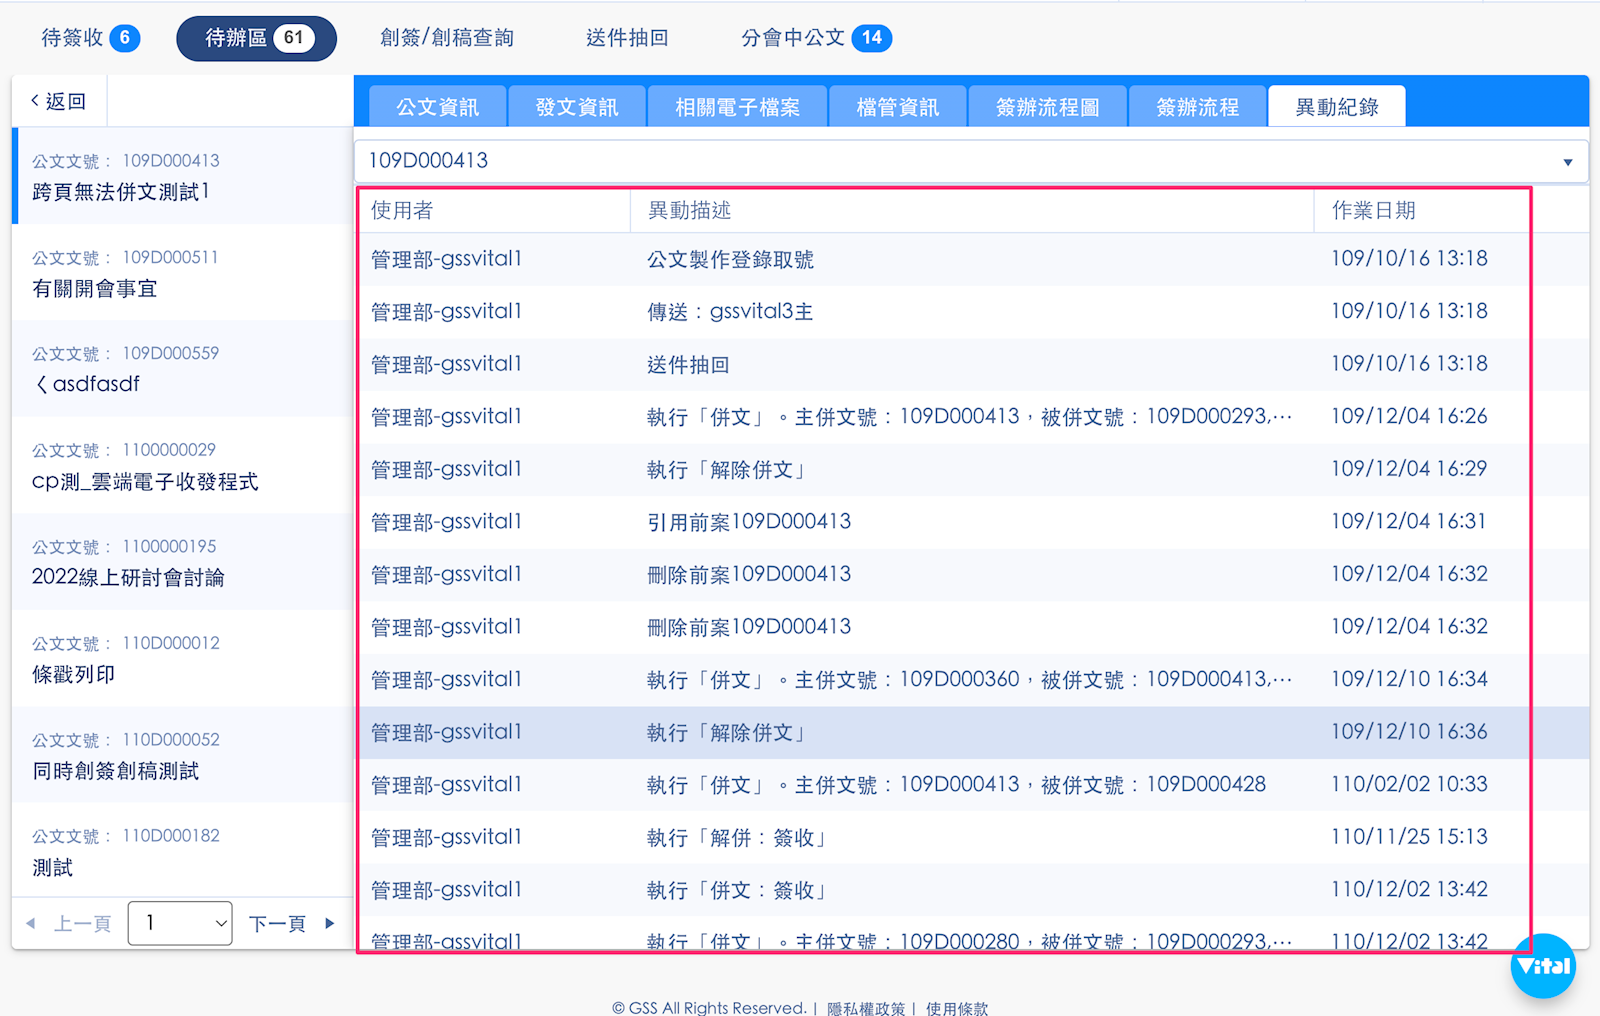Viewport: 1600px width, 1016px height.
Task: Click the previous page arrow icon
Action: 31,923
